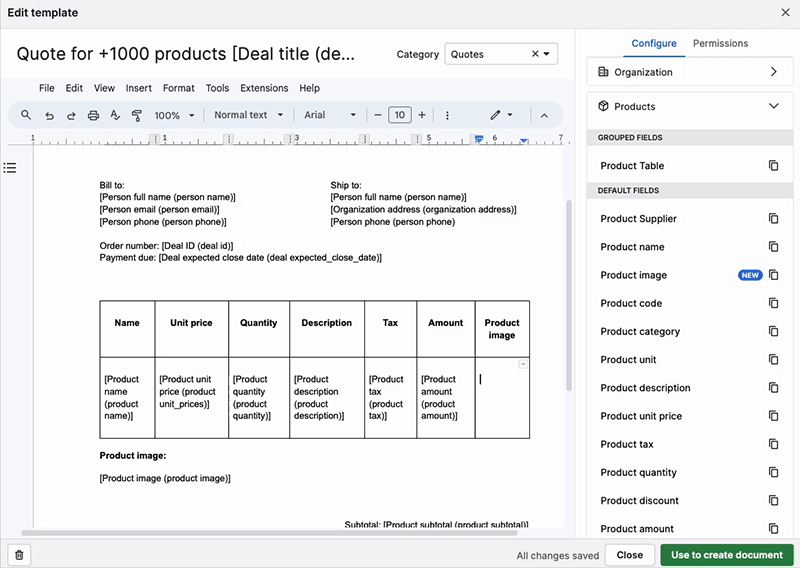This screenshot has width=800, height=568.
Task: Copy the Product image field placeholder
Action: [773, 275]
